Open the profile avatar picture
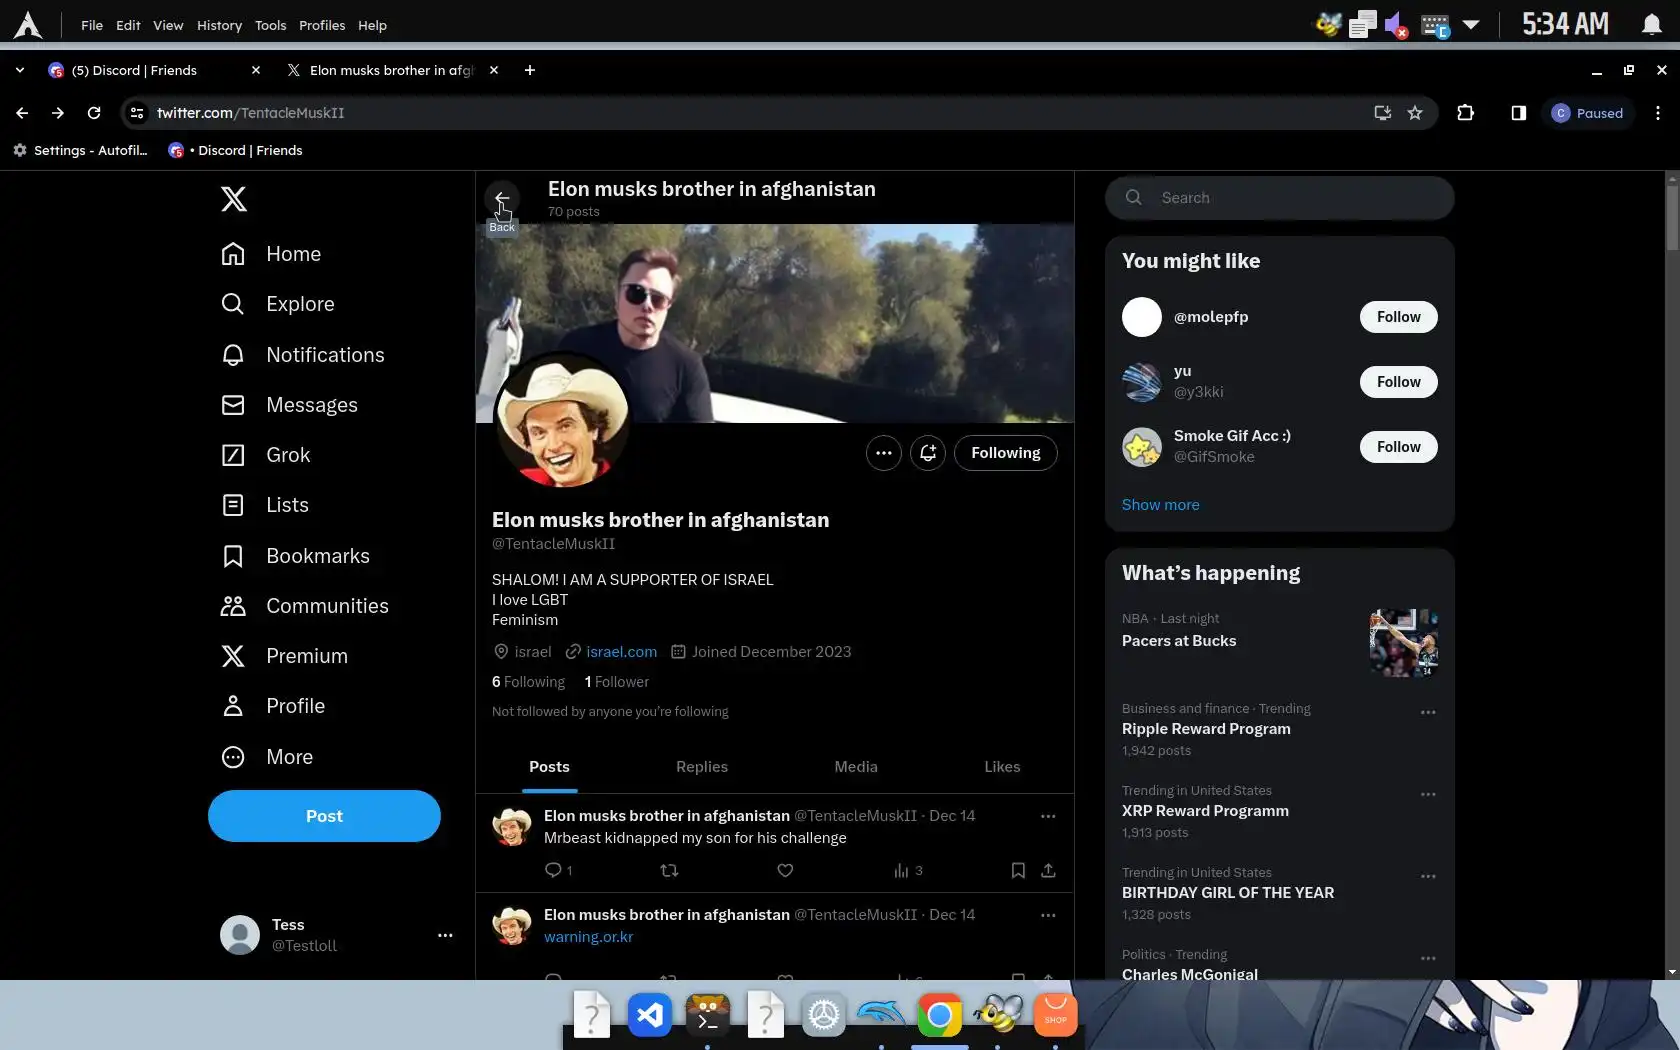This screenshot has width=1680, height=1050. 563,421
